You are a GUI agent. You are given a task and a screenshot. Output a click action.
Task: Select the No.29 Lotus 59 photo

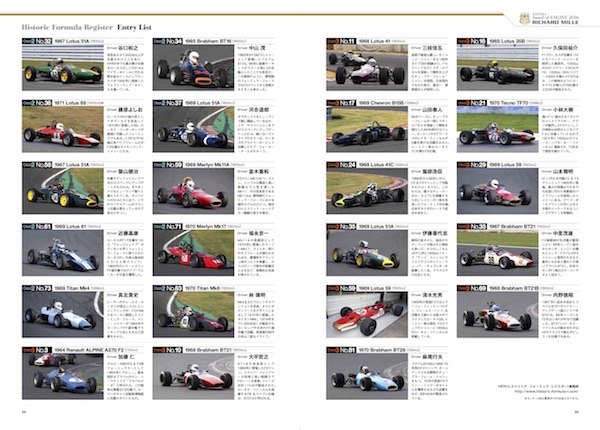click(497, 191)
